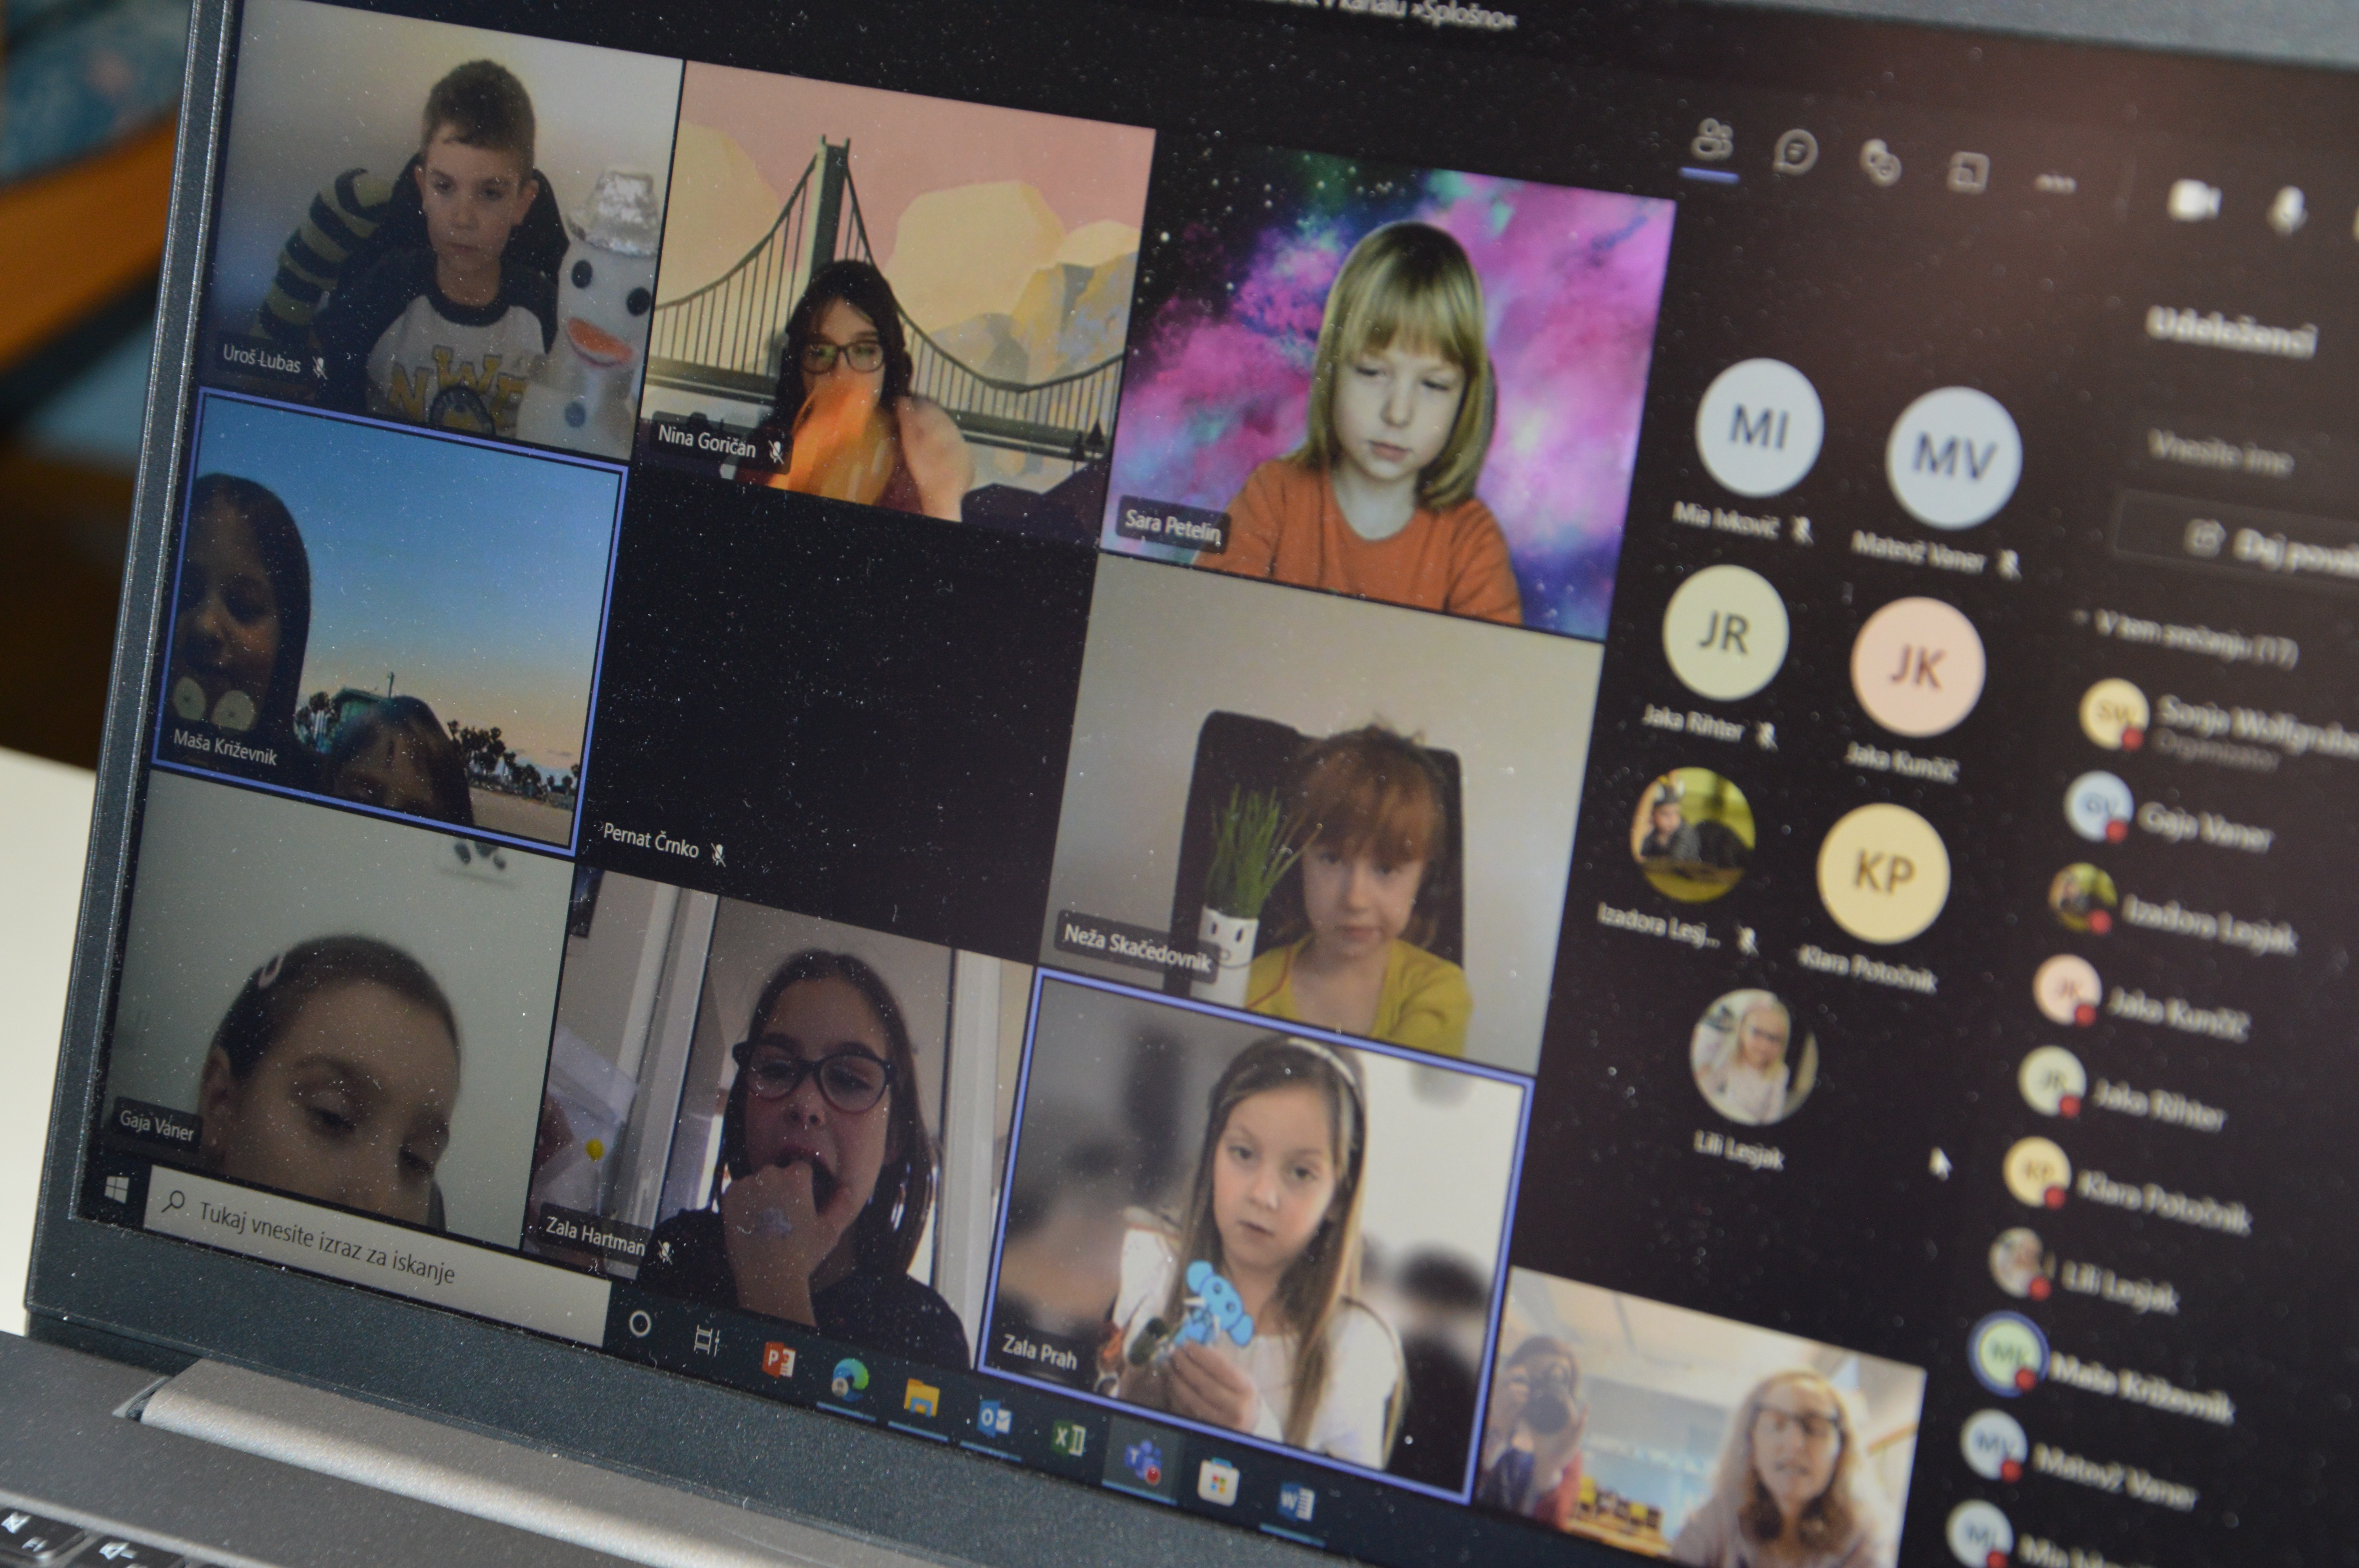The width and height of the screenshot is (2359, 1568).
Task: Toggle the camera in the meeting toolbar
Action: point(2194,201)
